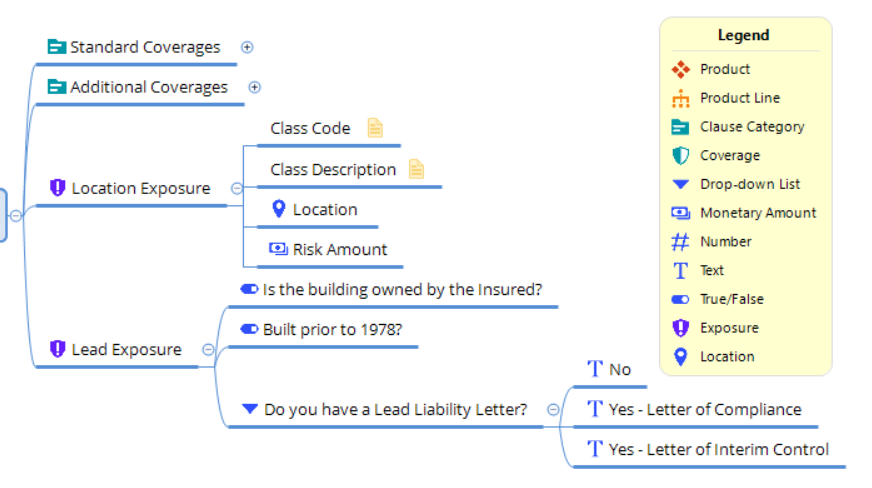Screen dimensions: 872x488
Task: Open the note icon next to Class Description
Action: pyautogui.click(x=416, y=169)
